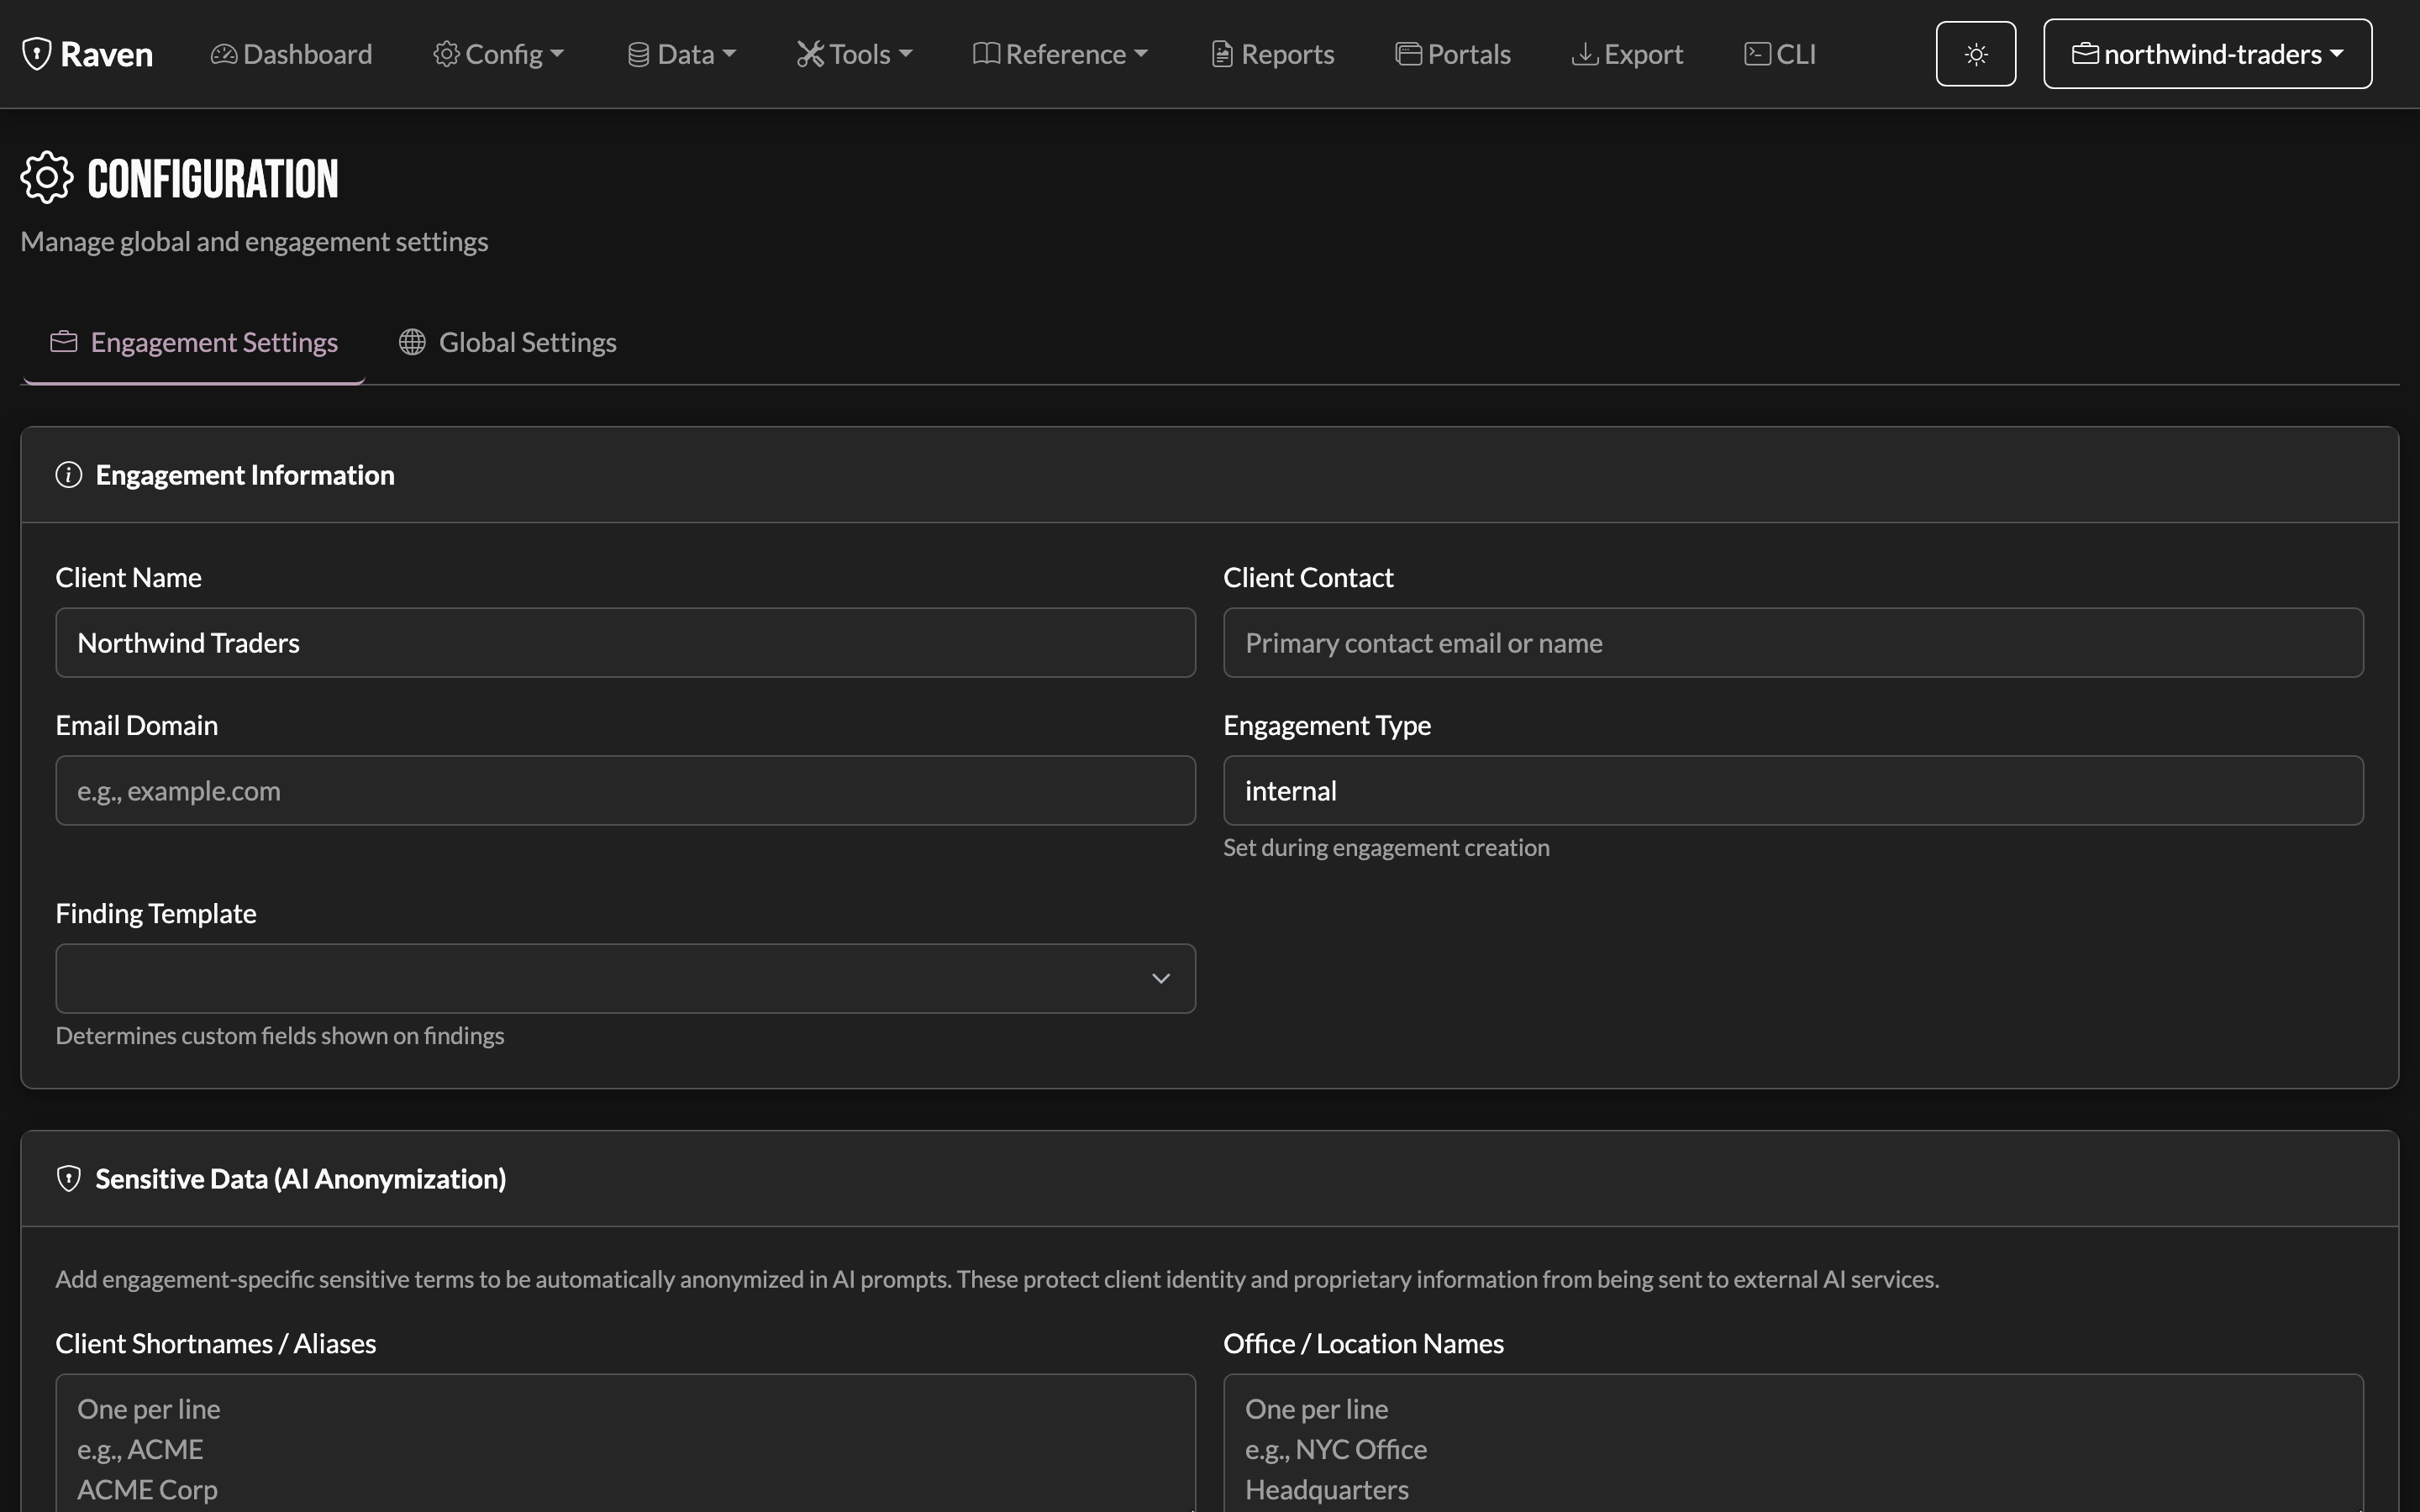The width and height of the screenshot is (2420, 1512).
Task: Toggle the light/dark theme sun button
Action: point(1975,54)
